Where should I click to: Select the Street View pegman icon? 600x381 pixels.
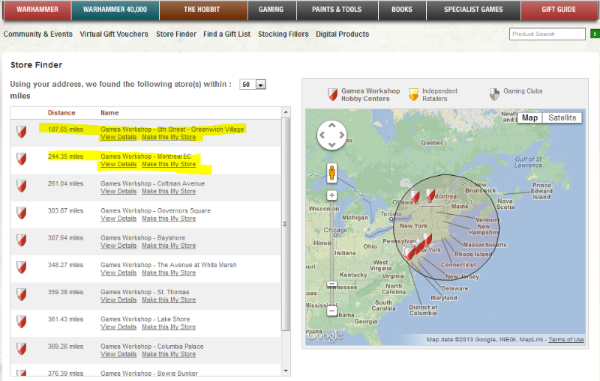(x=332, y=173)
